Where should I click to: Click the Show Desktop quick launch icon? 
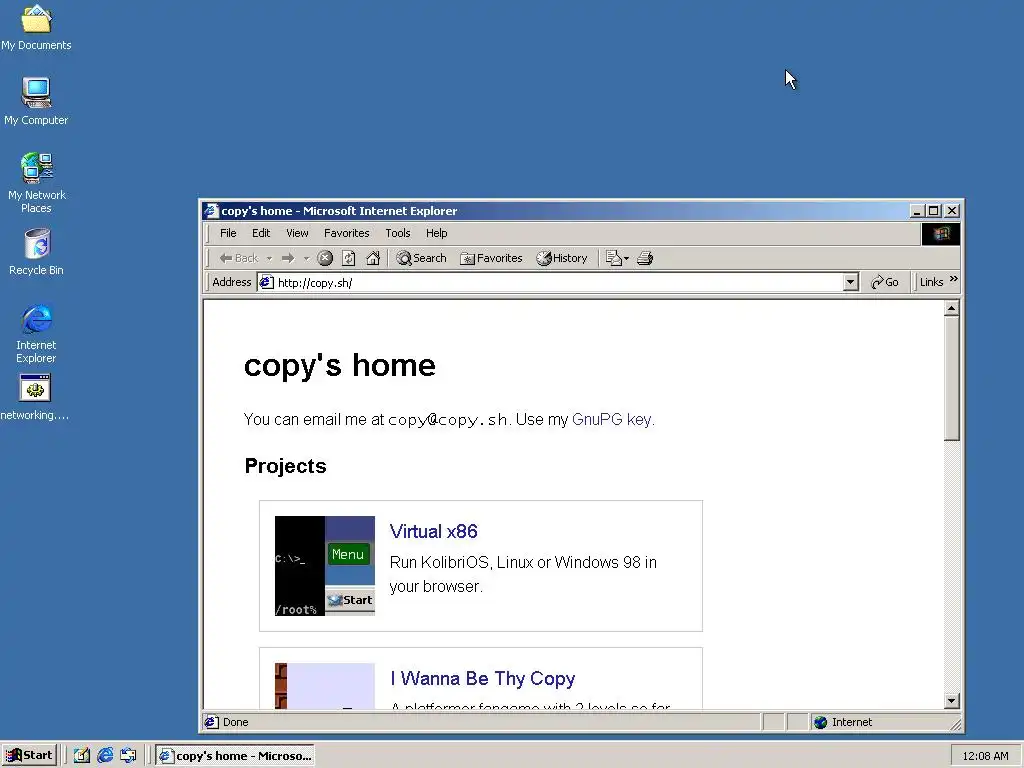tap(82, 756)
